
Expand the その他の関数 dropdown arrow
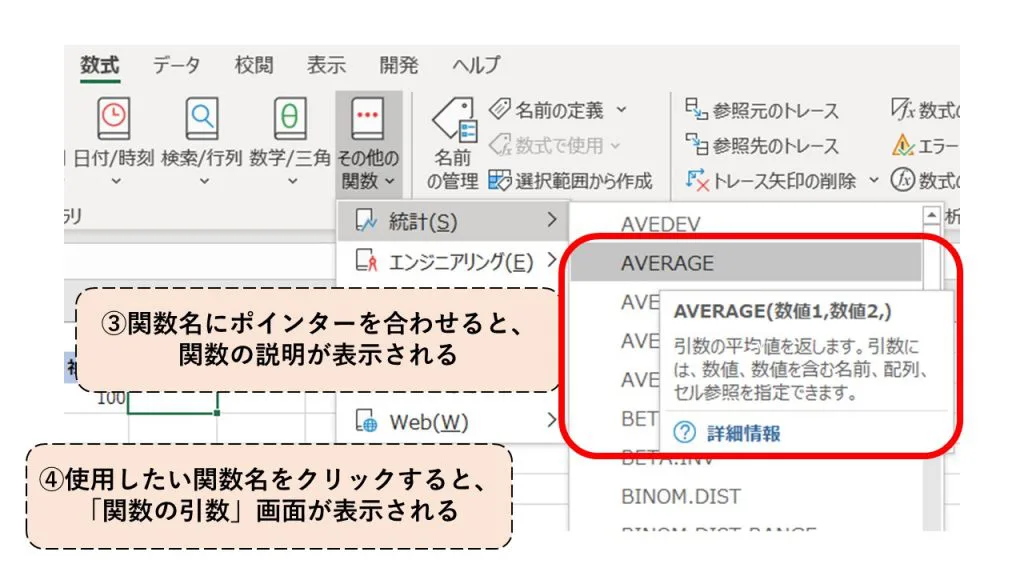tap(390, 181)
